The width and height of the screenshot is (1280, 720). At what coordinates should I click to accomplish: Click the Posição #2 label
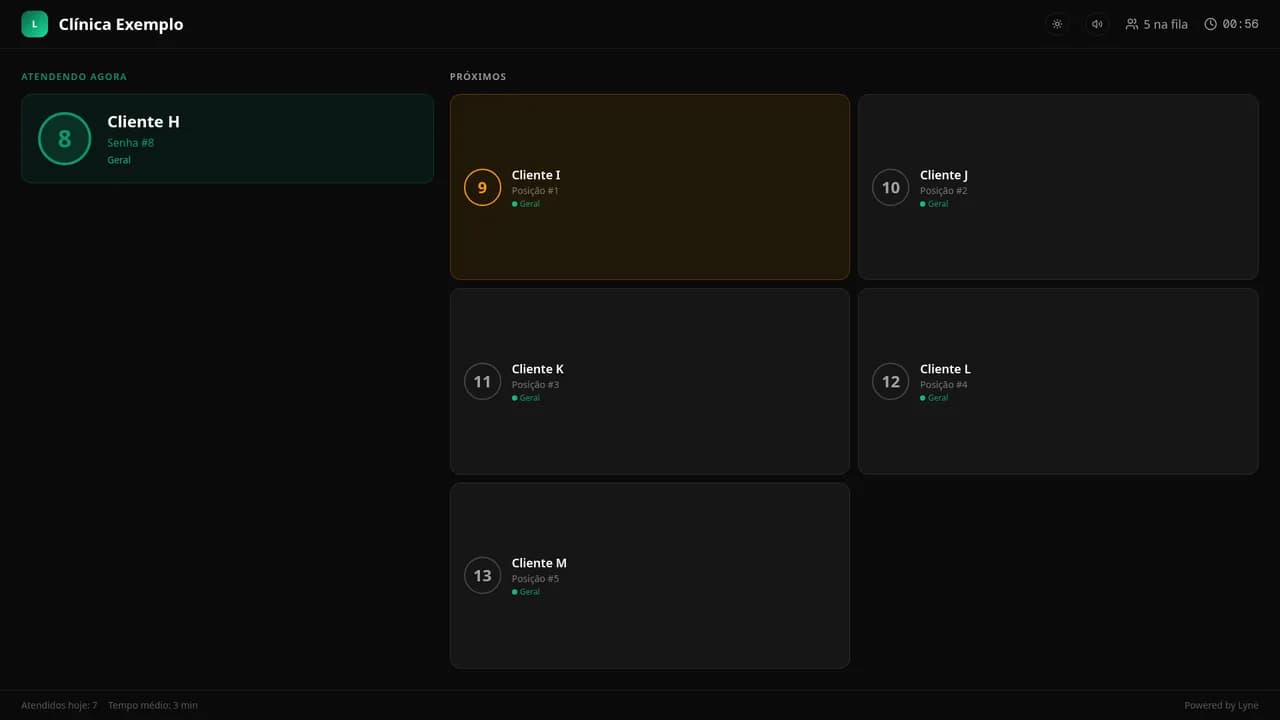(944, 191)
